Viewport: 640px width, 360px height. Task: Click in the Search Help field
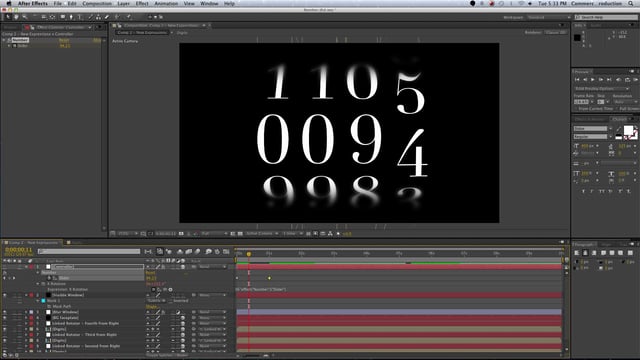pyautogui.click(x=606, y=17)
